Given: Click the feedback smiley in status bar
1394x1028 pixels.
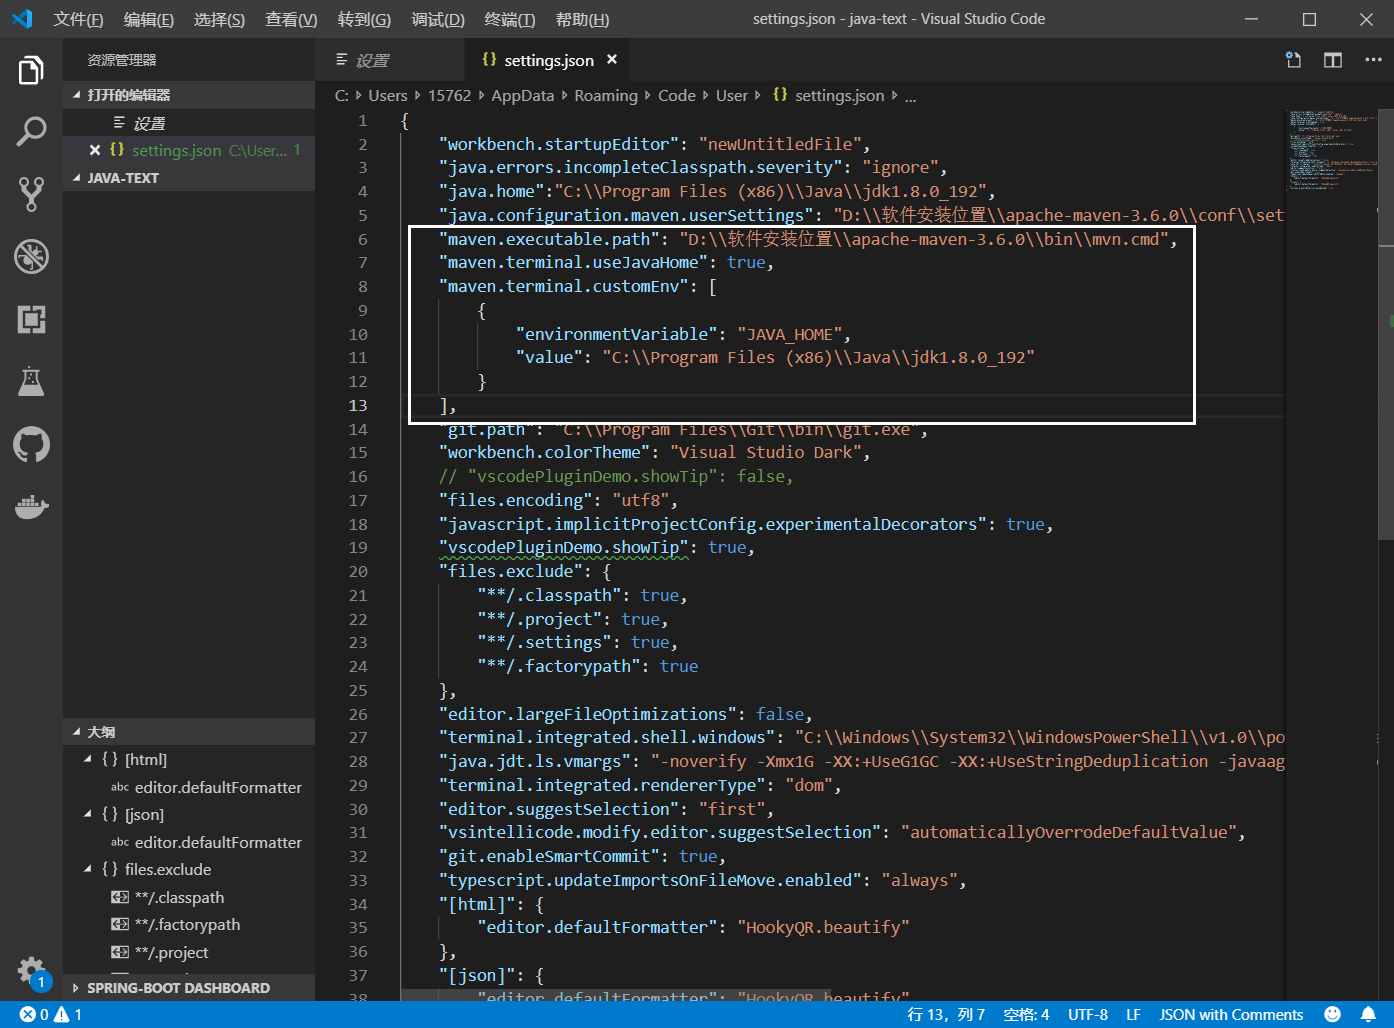Looking at the screenshot, I should (1332, 1014).
